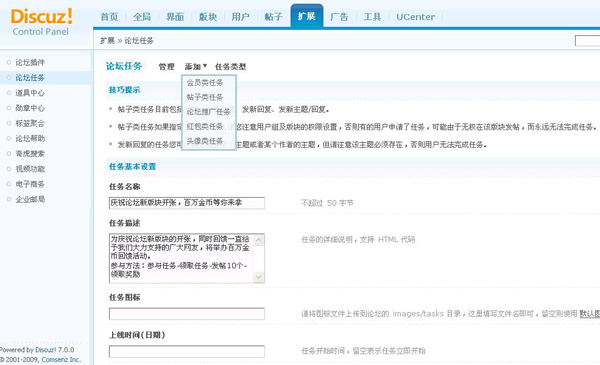Click the 任务基本设置 section header
The width and height of the screenshot is (600, 365).
[x=132, y=166]
